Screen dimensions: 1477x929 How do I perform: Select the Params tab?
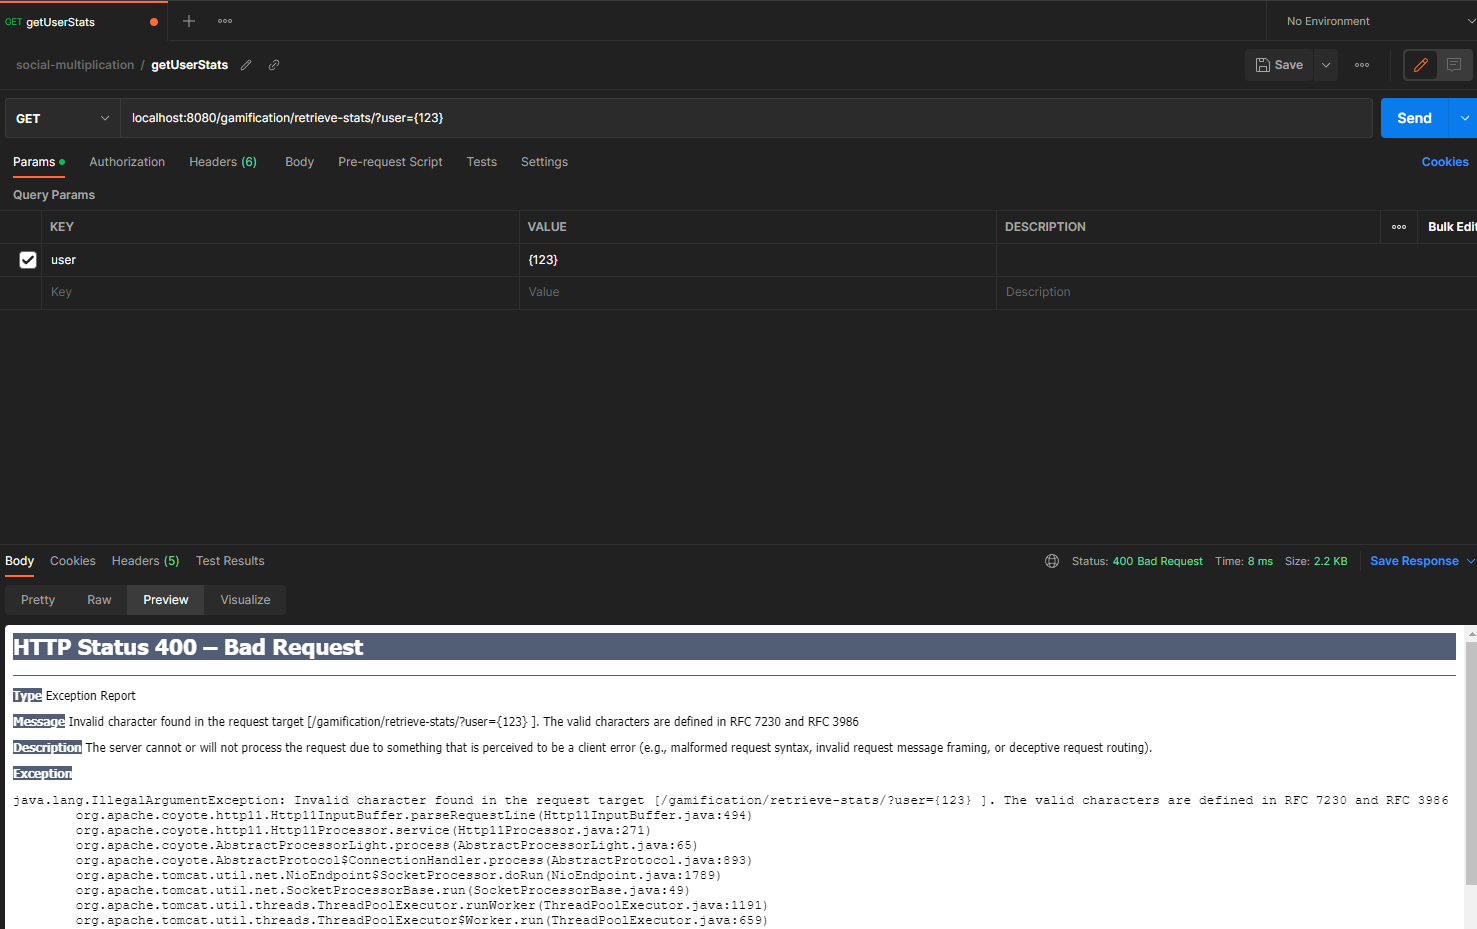point(38,162)
